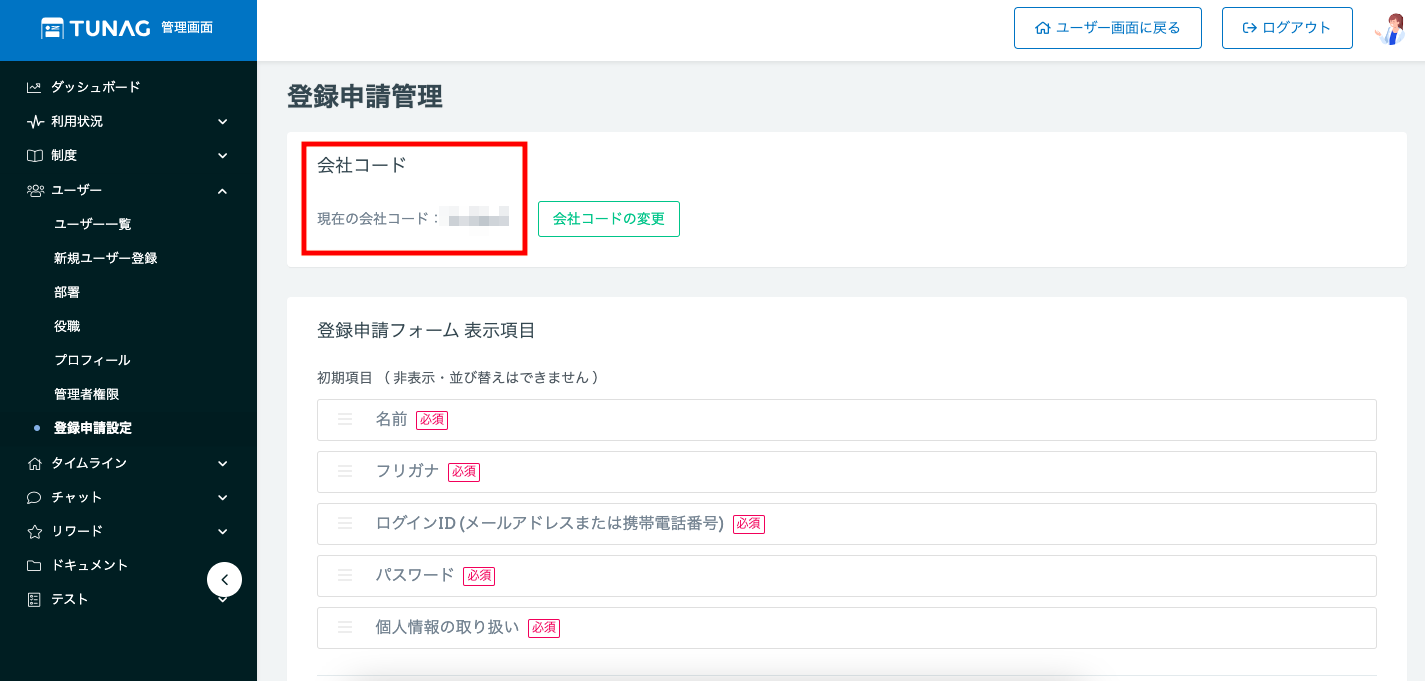This screenshot has height=681, width=1425.
Task: Click the 初期項目 note text
Action: pos(458,377)
